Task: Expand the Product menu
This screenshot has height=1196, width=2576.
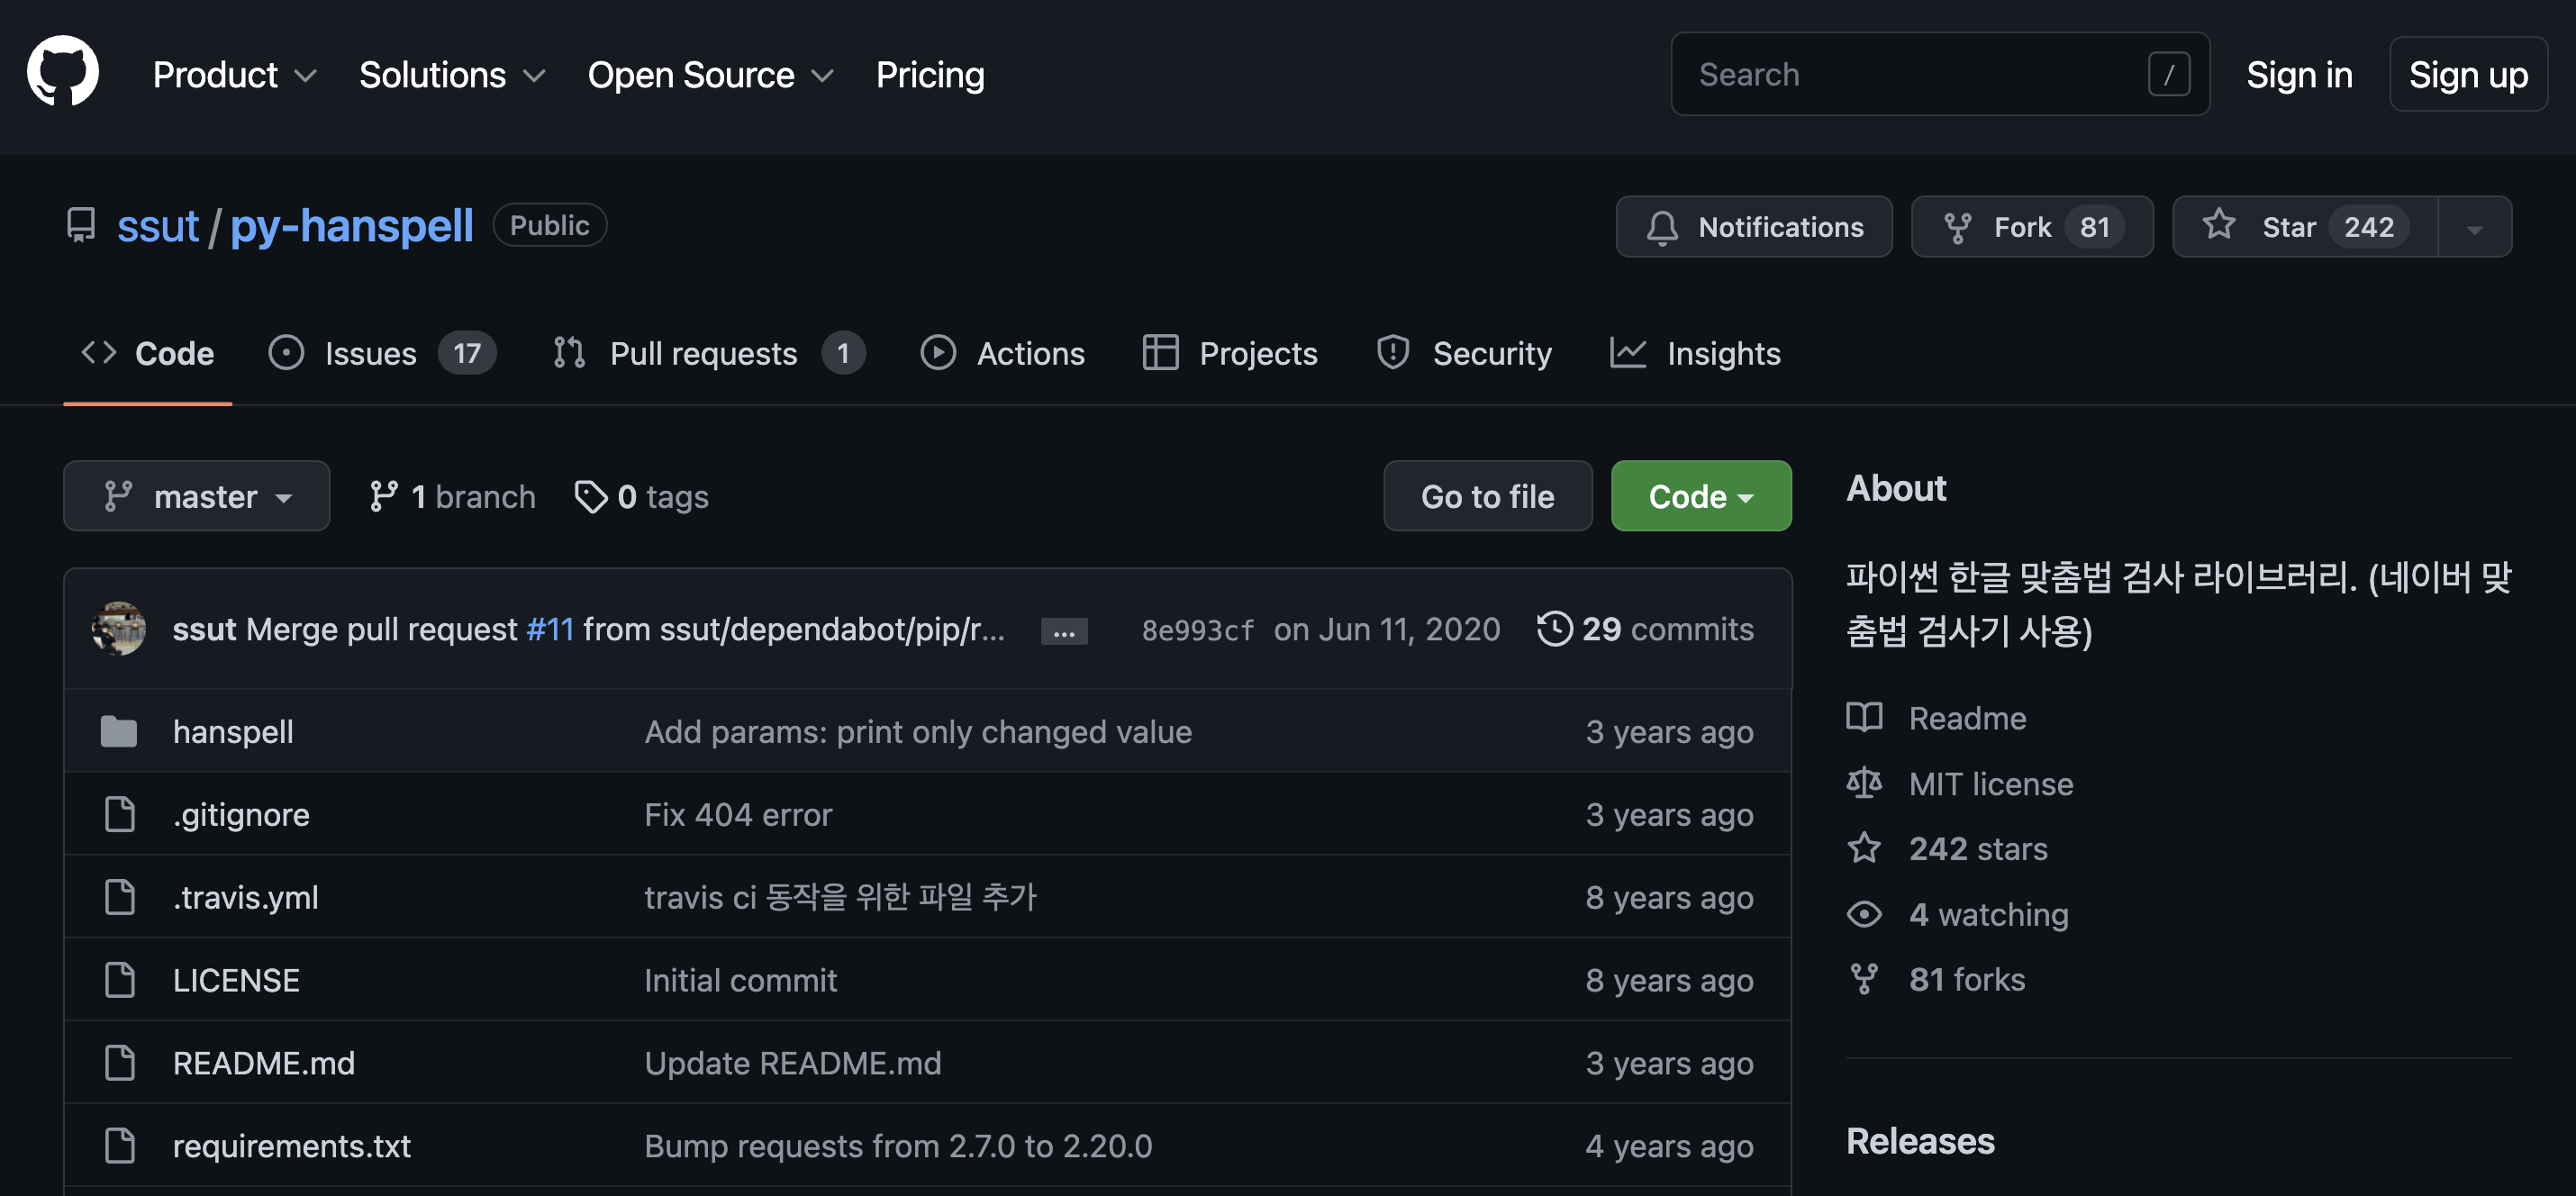Action: 234,75
